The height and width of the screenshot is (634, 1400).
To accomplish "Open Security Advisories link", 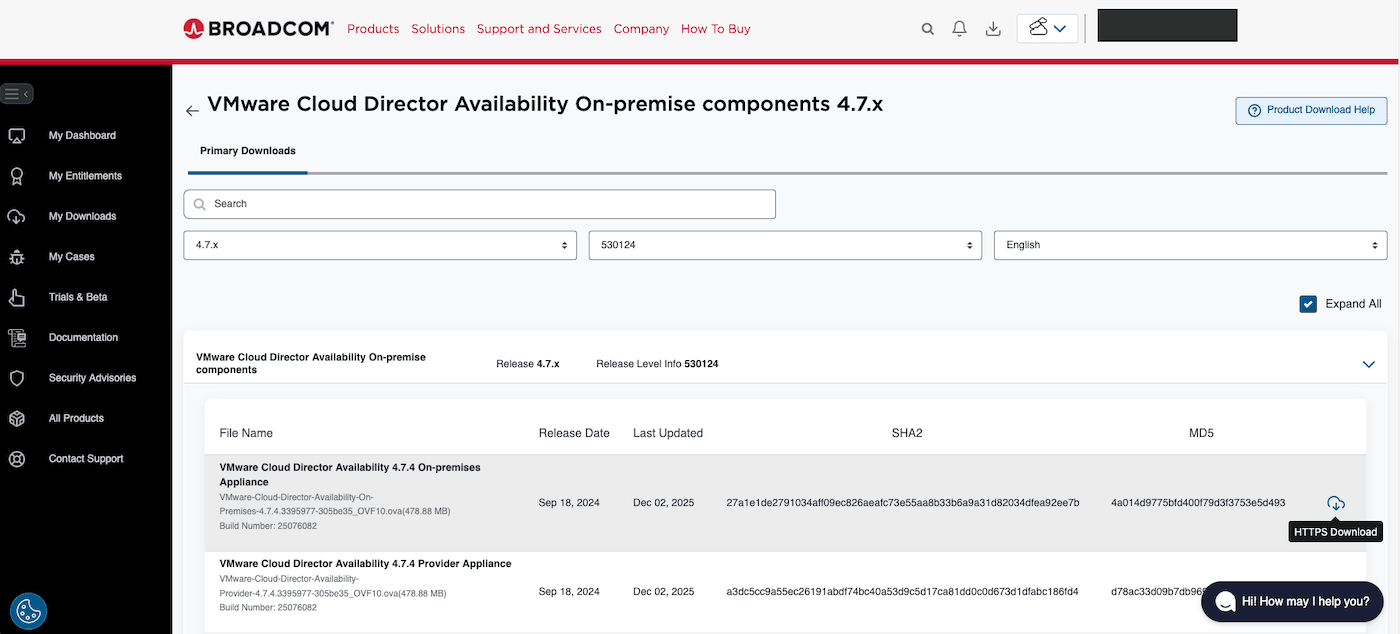I will (x=92, y=378).
